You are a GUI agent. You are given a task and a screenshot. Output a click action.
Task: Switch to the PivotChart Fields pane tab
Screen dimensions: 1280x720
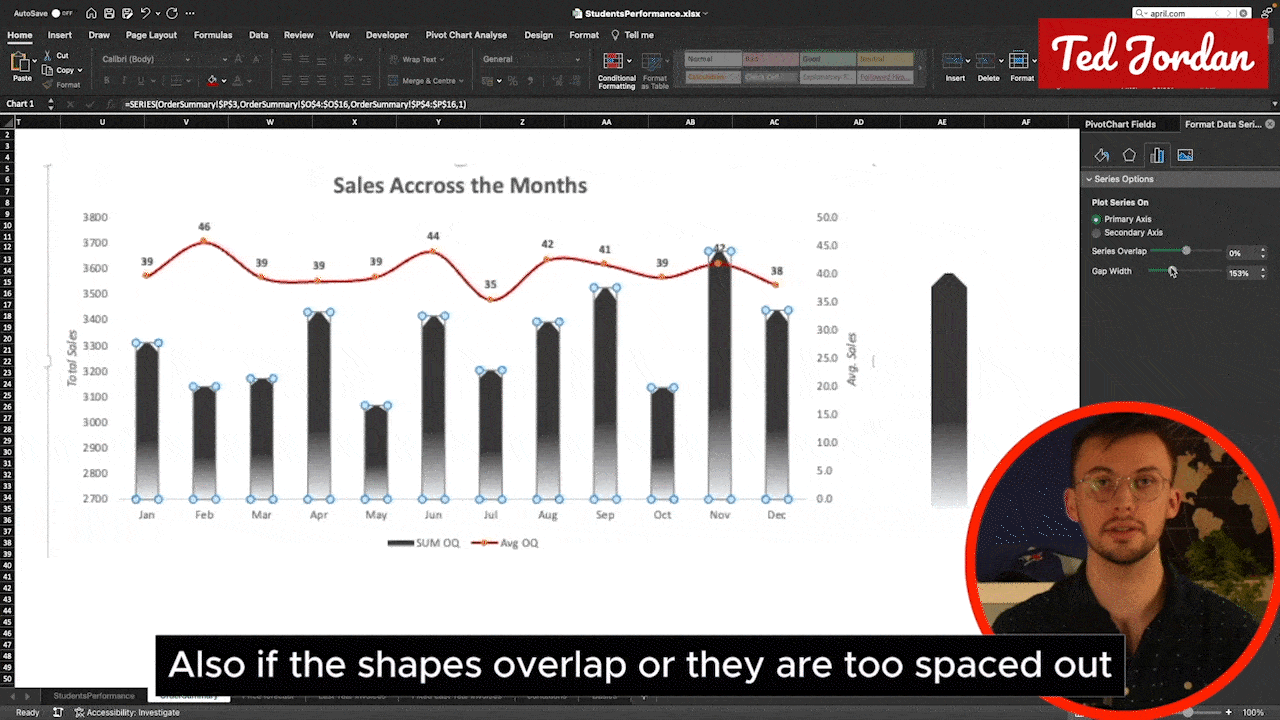click(x=1120, y=124)
